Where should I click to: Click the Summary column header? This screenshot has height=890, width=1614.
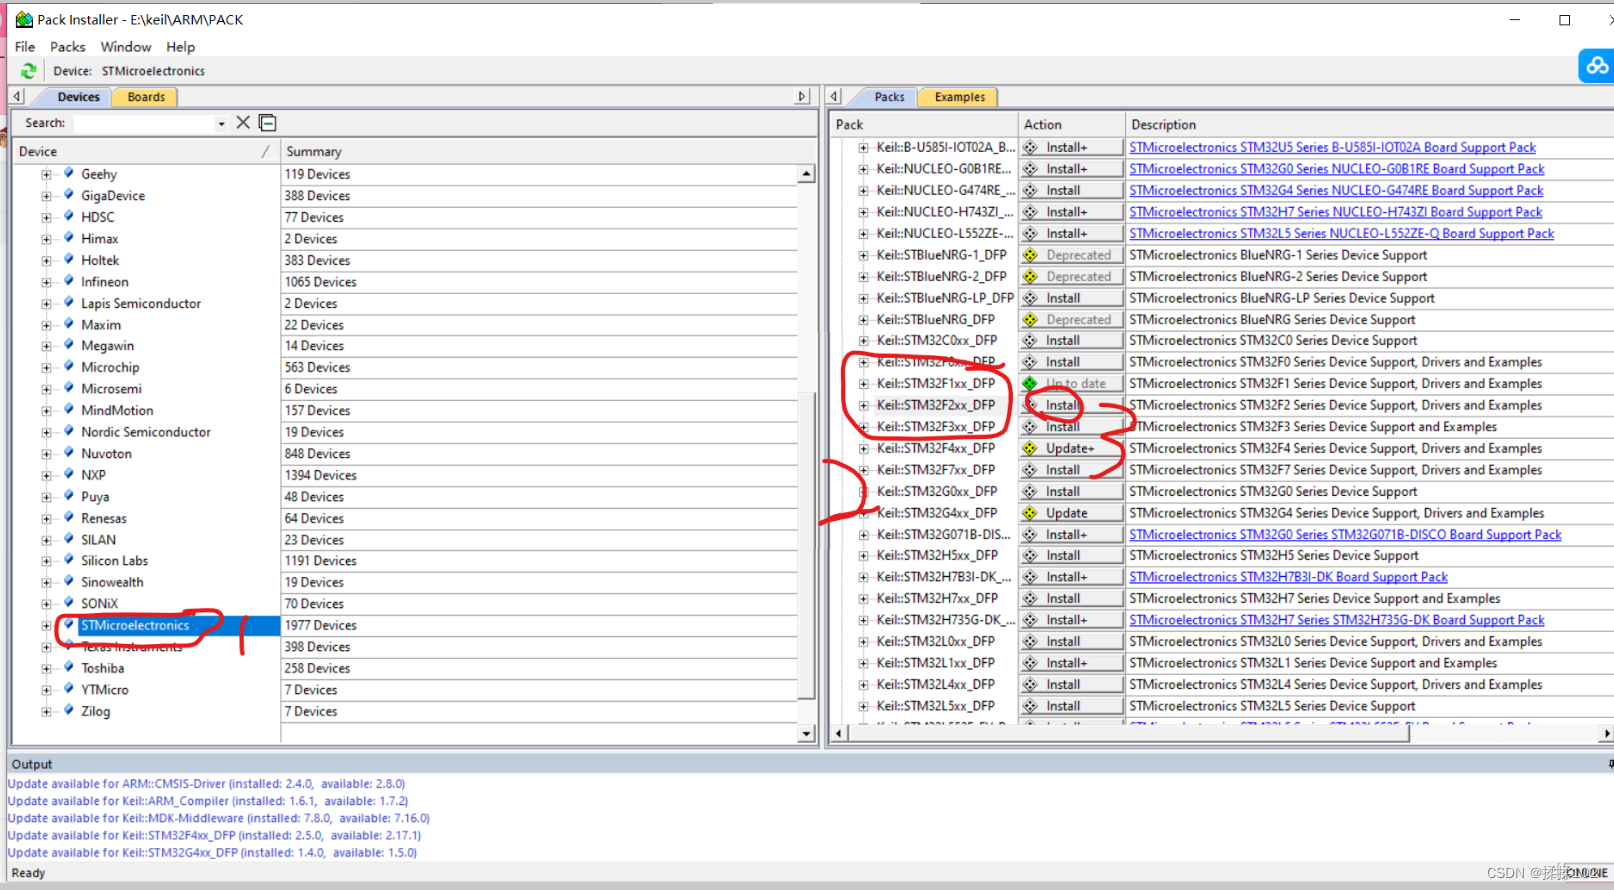548,151
